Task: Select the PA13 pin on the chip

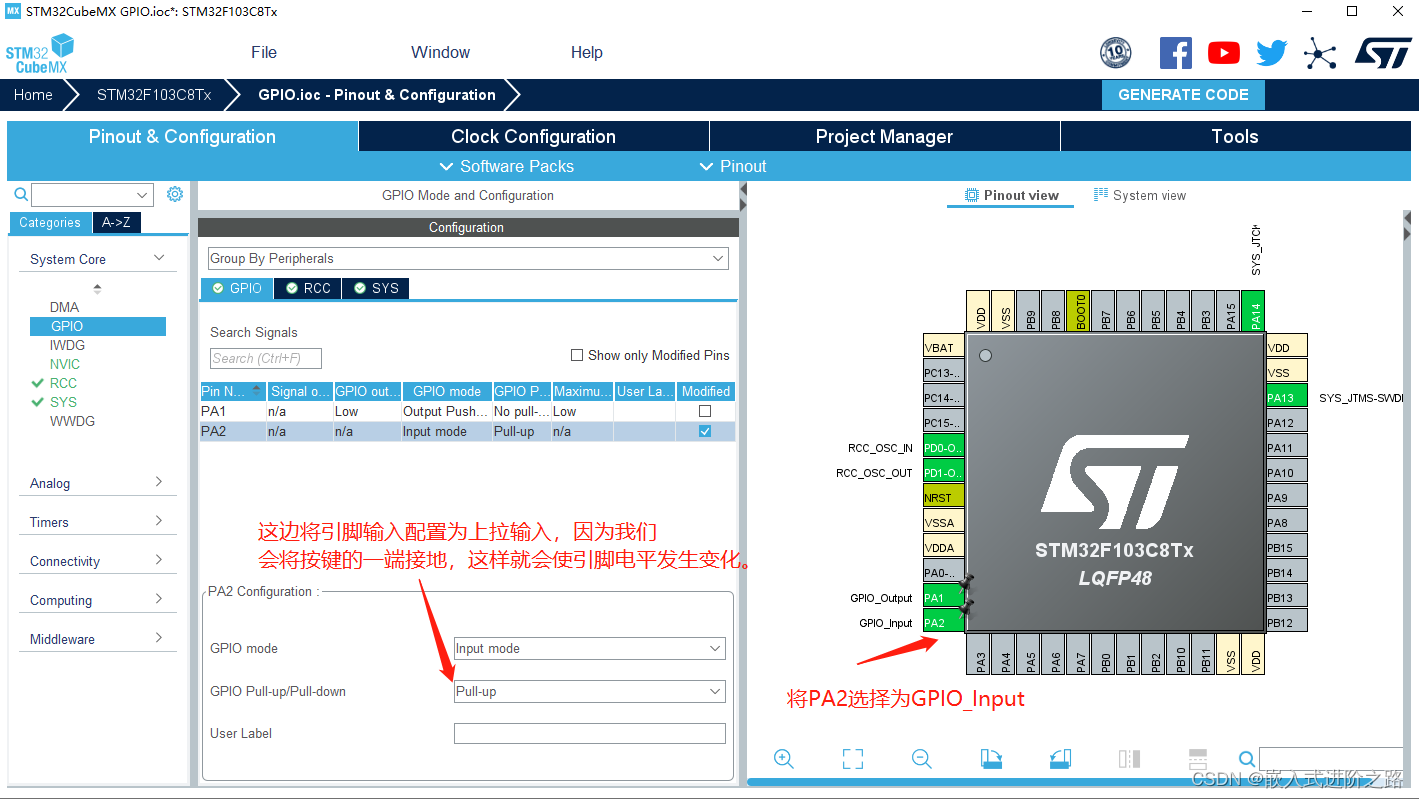Action: 1286,398
